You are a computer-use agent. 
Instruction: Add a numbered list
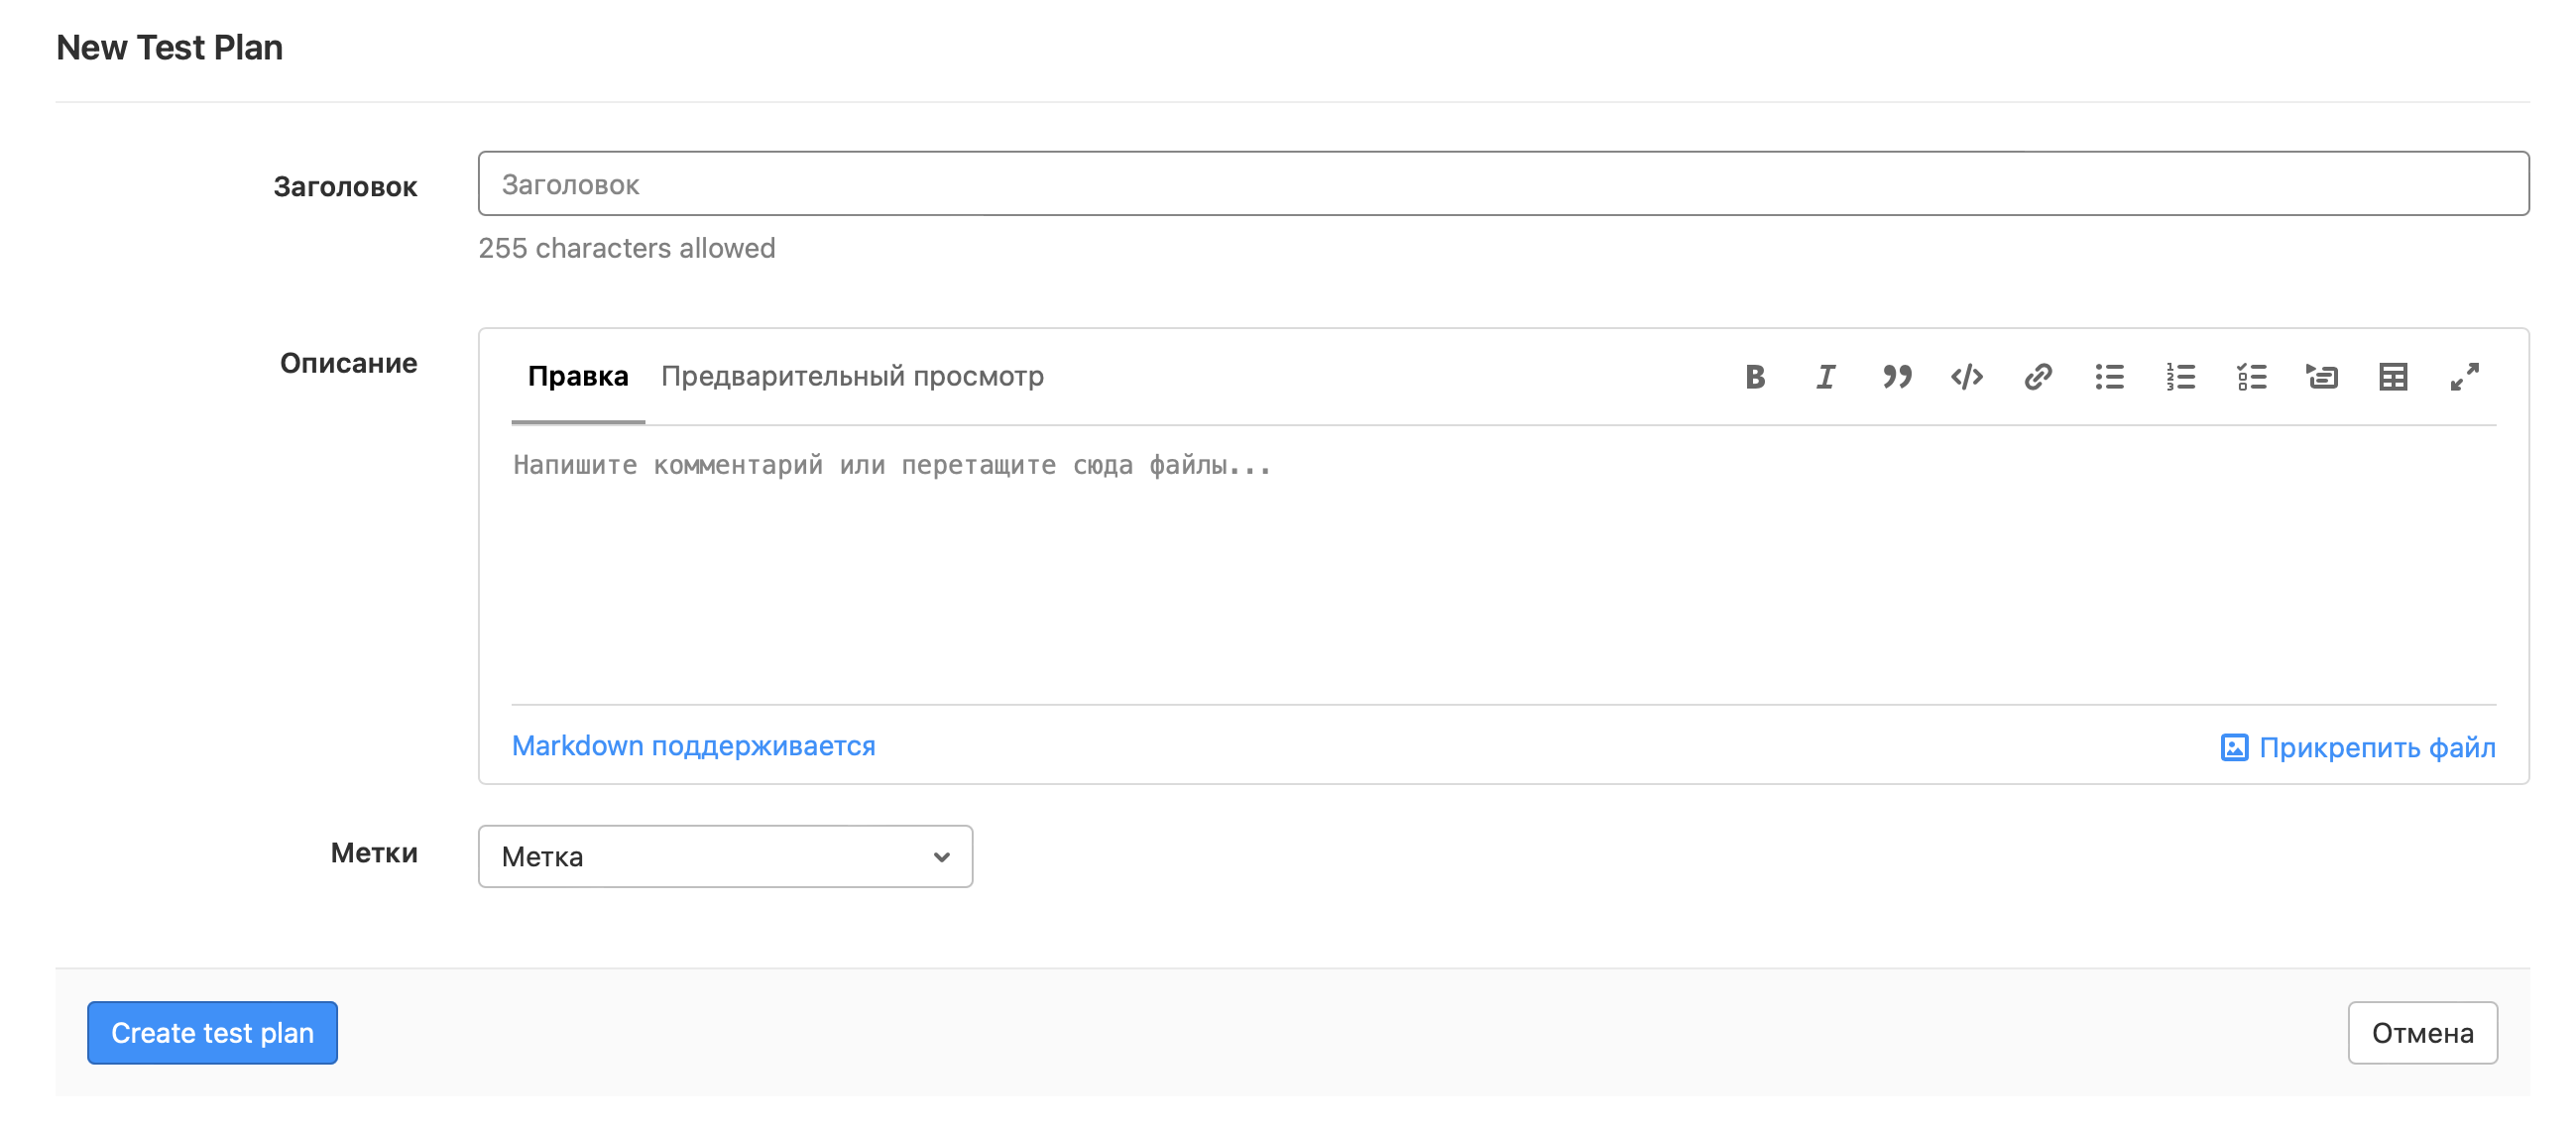[x=2180, y=377]
